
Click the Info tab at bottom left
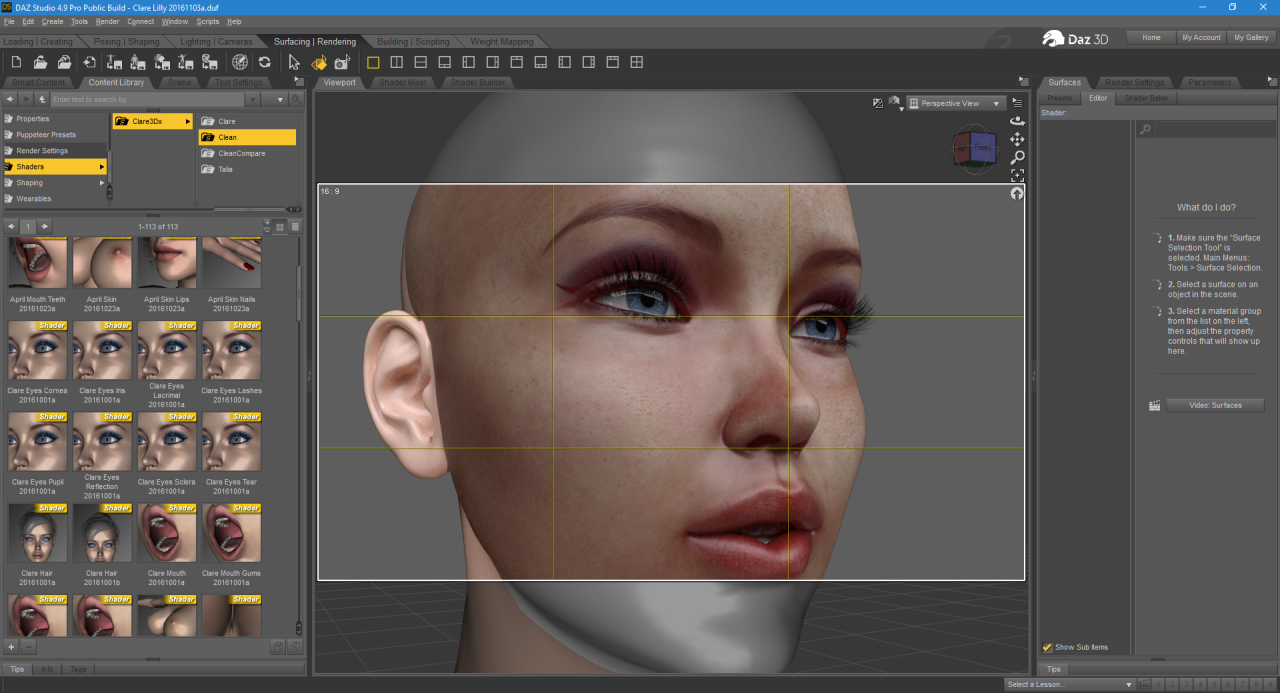tap(47, 669)
